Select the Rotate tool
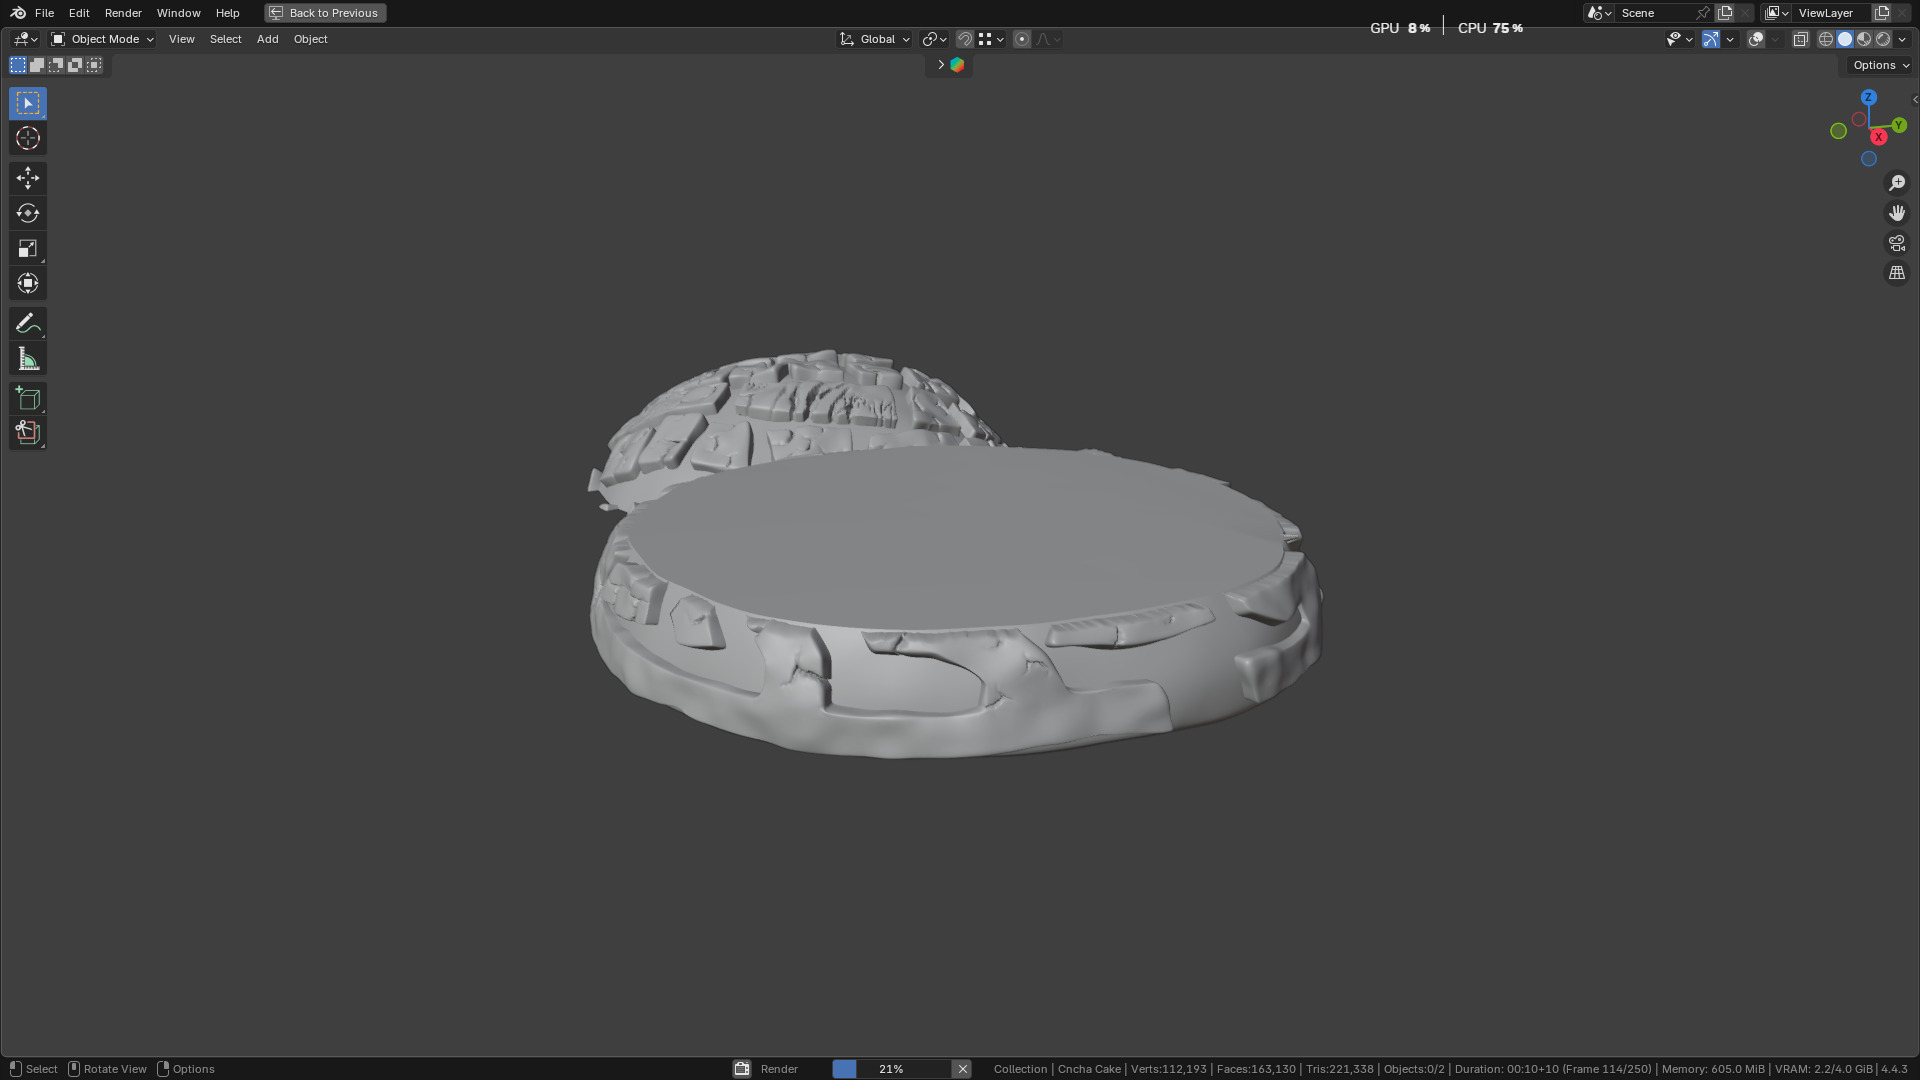The image size is (1920, 1080). [28, 213]
